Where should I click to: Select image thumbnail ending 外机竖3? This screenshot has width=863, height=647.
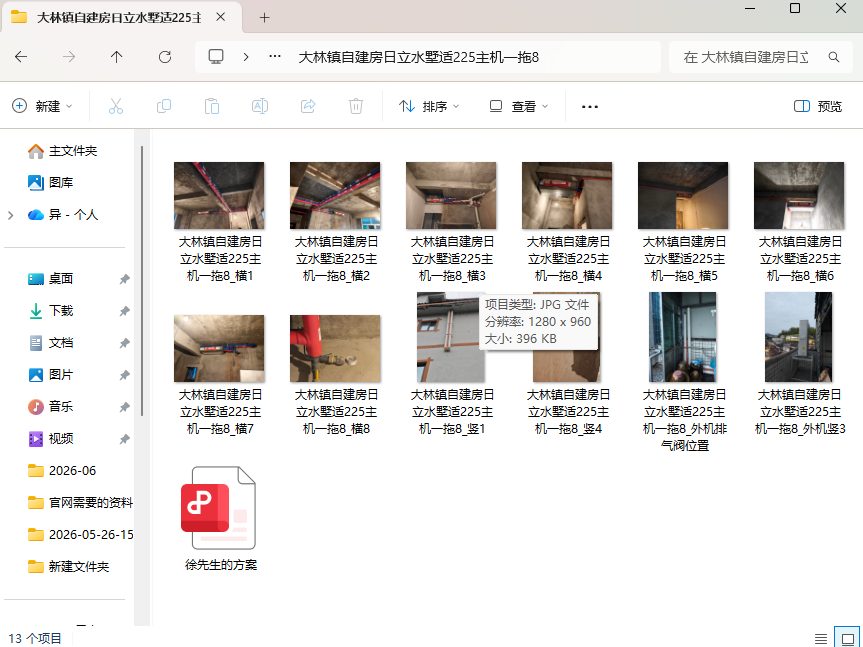click(799, 337)
